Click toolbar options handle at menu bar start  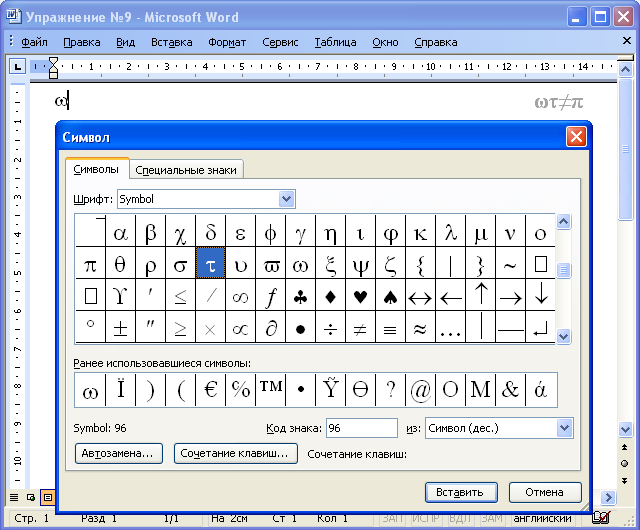[x=11, y=42]
